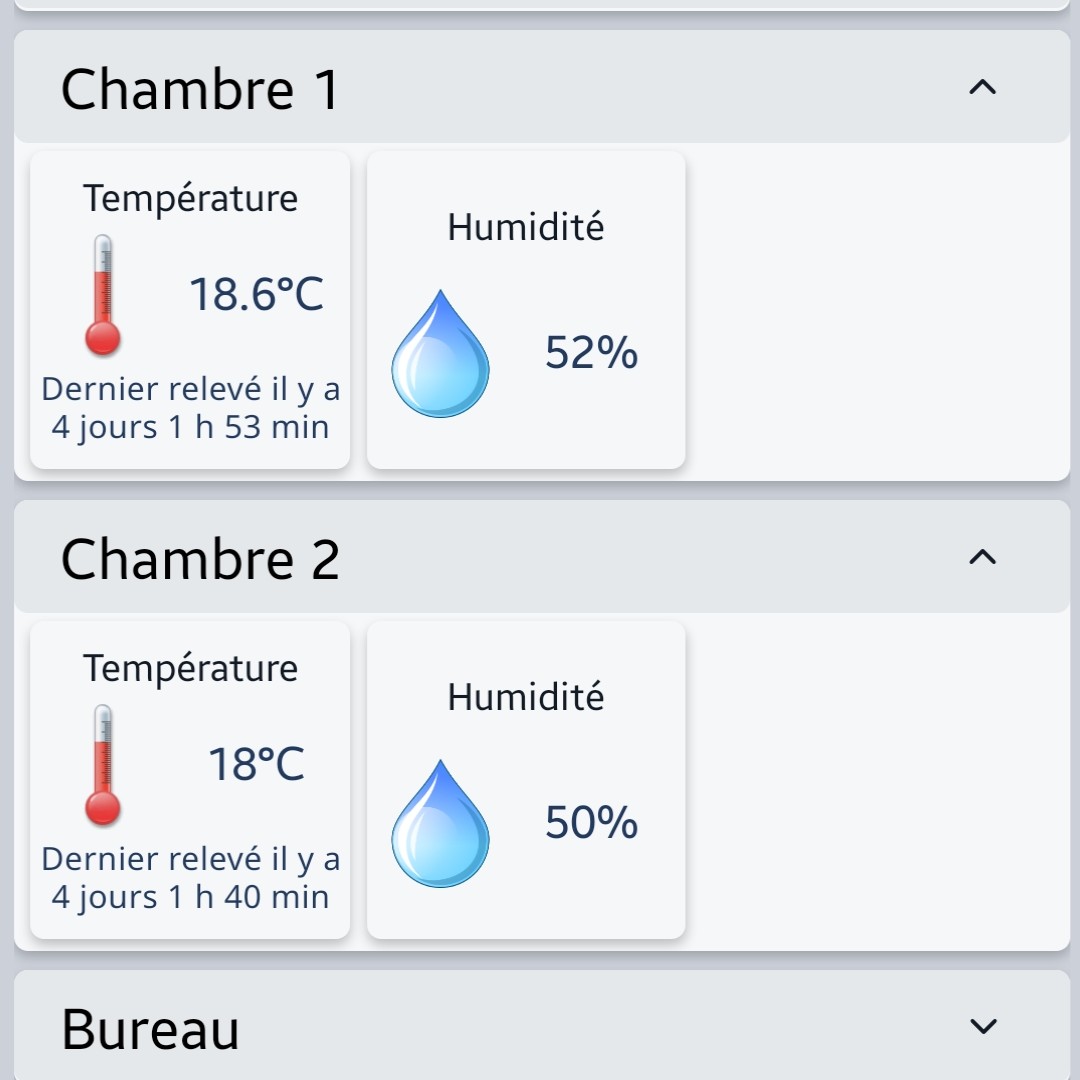The image size is (1080, 1080).
Task: Collapse the Chambre 2 section chevron
Action: 983,557
